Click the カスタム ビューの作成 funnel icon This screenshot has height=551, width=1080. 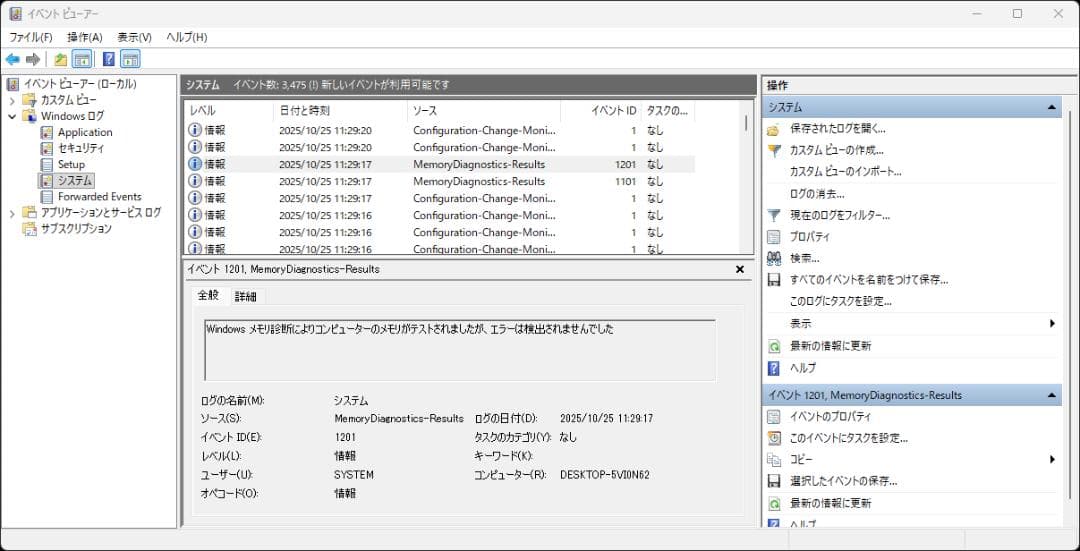[x=773, y=150]
